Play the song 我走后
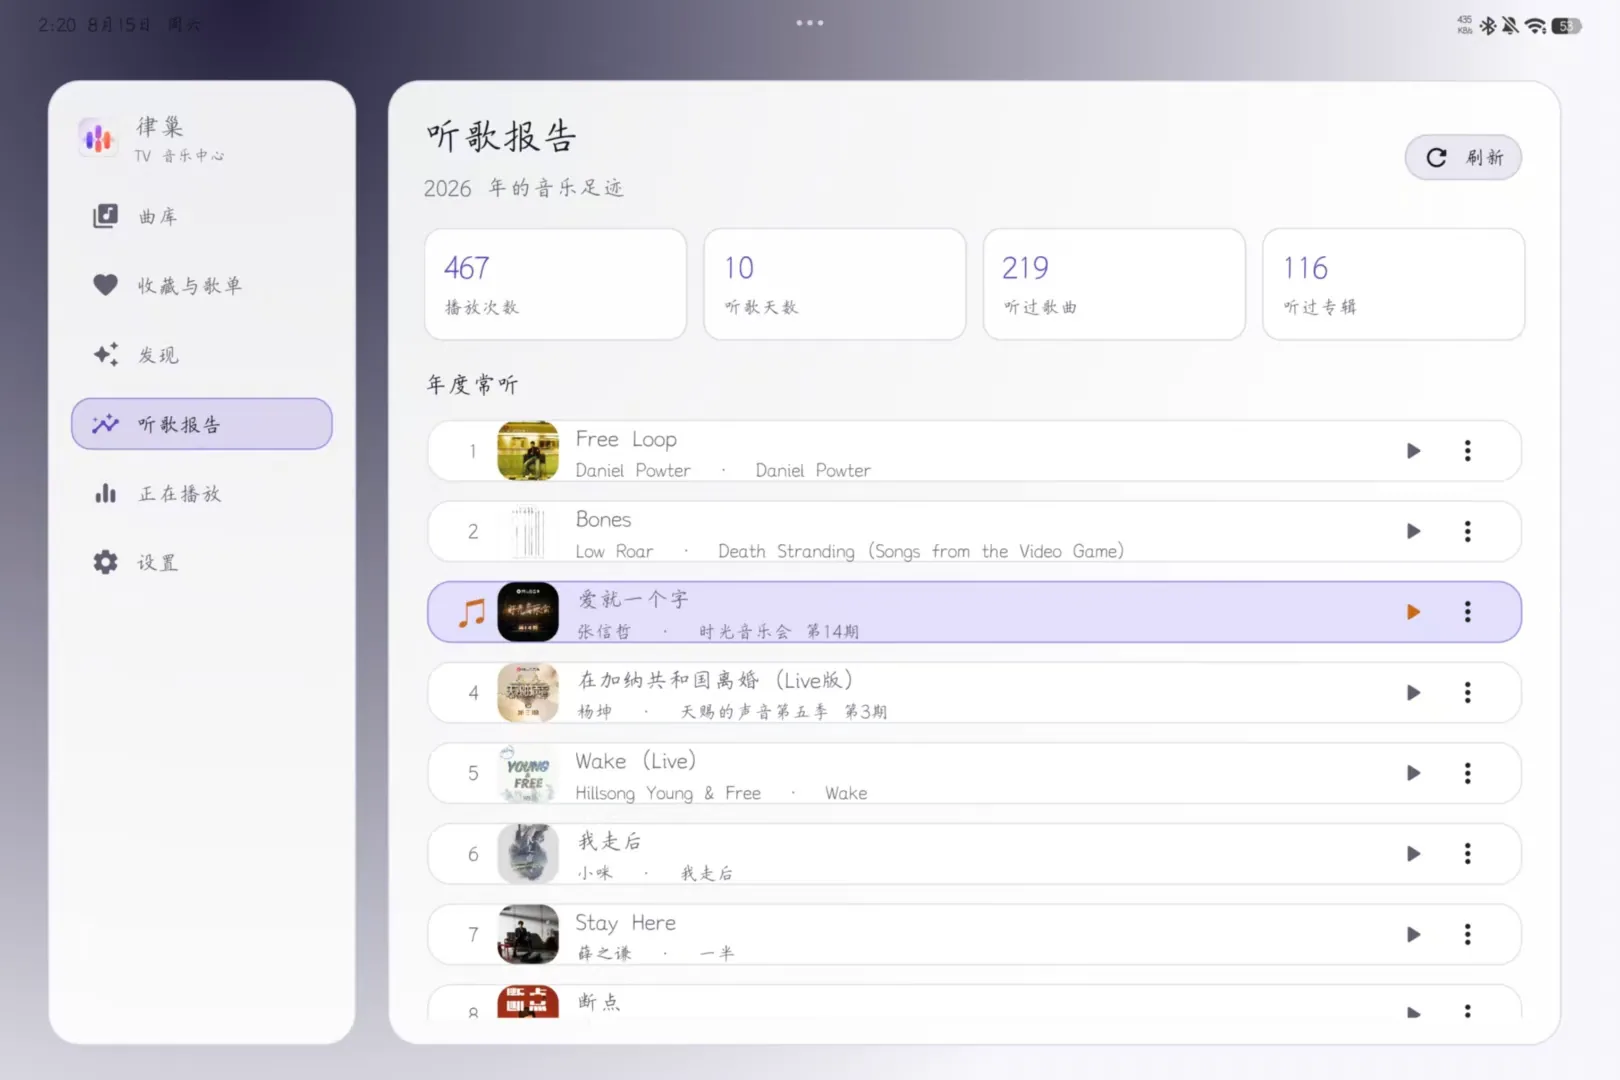The width and height of the screenshot is (1620, 1080). [1413, 854]
